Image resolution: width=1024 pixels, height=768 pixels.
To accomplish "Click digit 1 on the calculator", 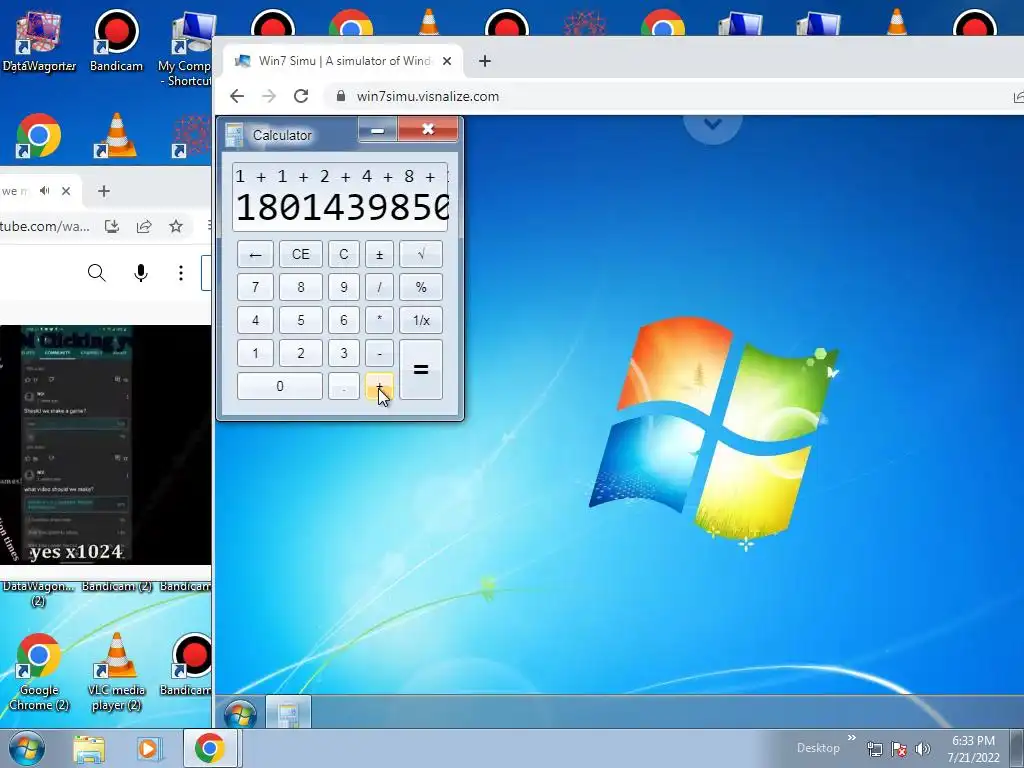I will [255, 353].
